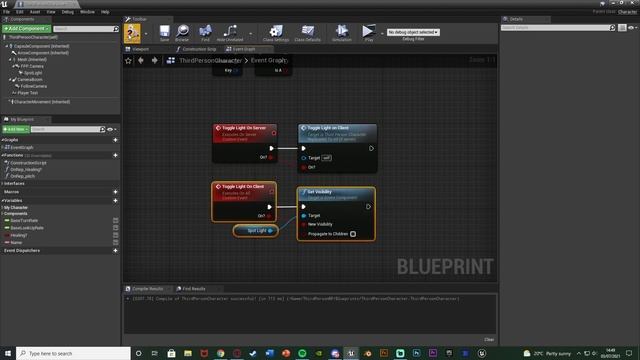Collapse the Functions section
This screenshot has height=360, width=640.
click(2, 155)
